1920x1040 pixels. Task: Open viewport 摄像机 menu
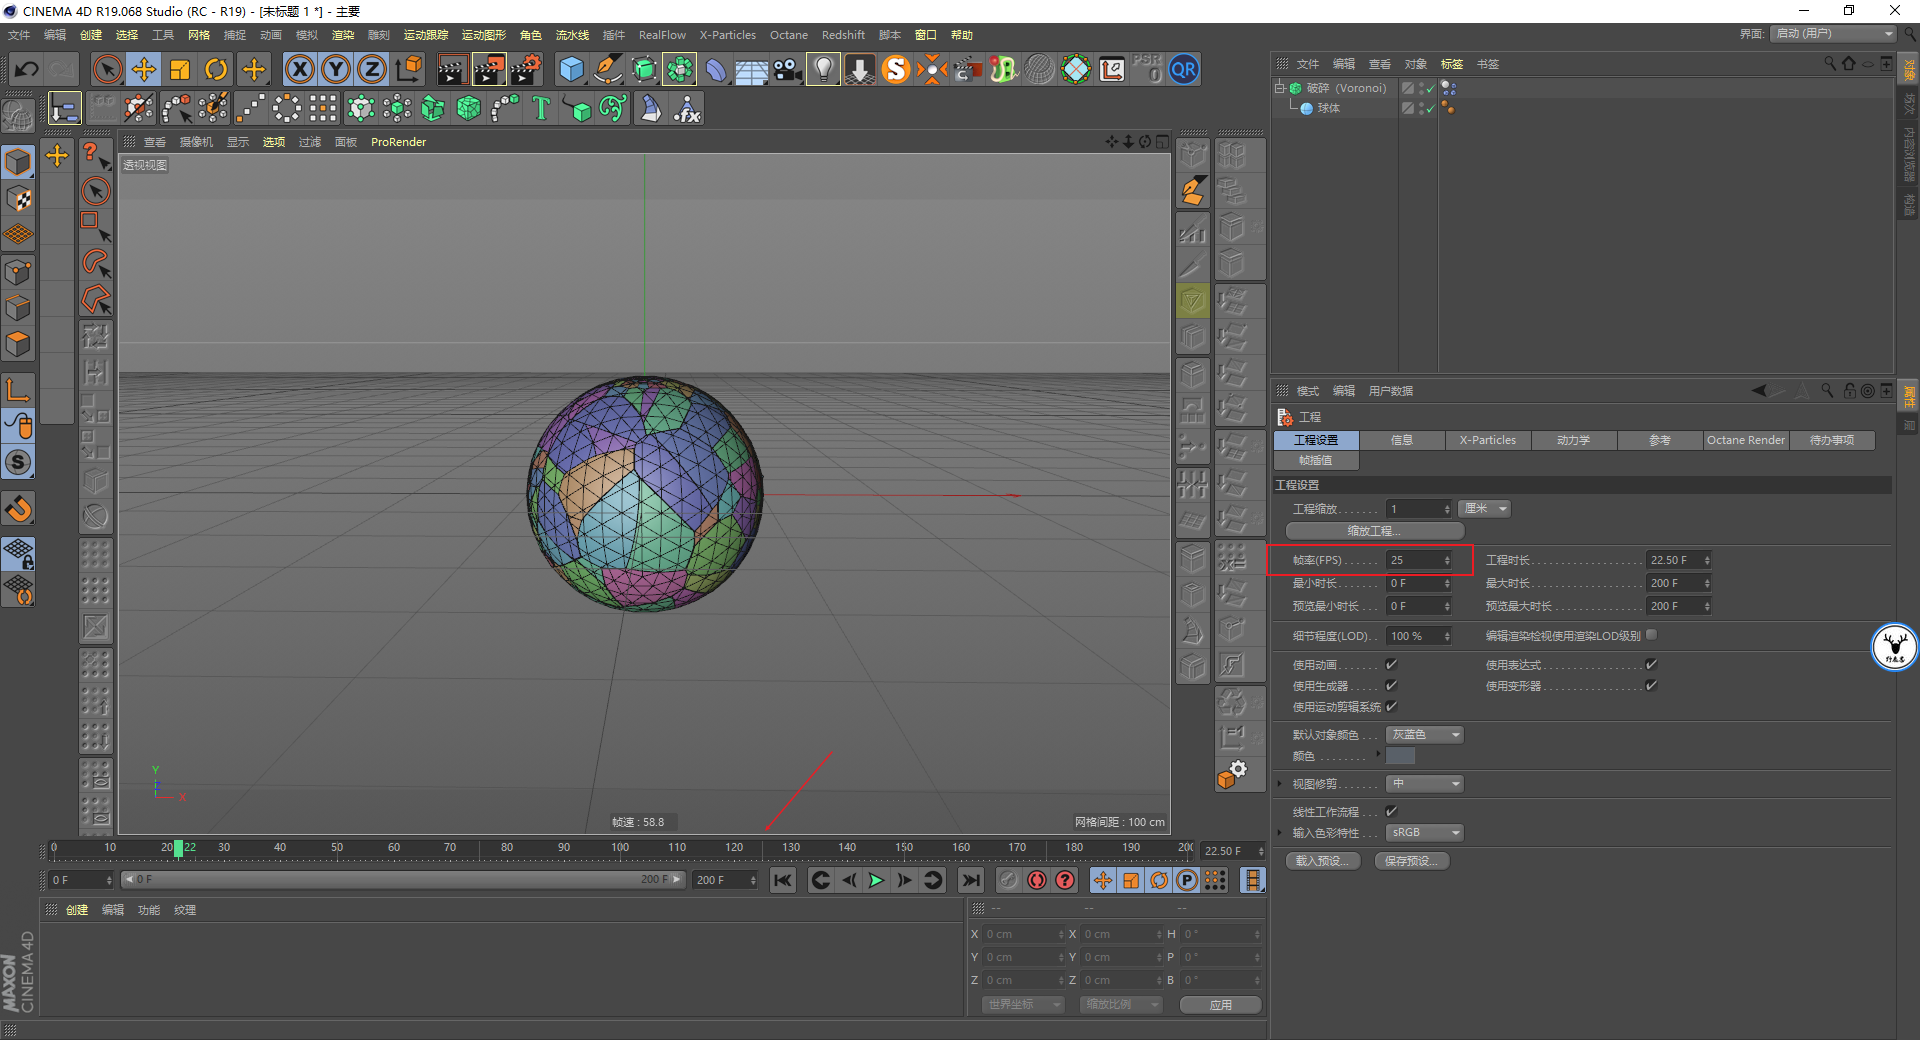[x=196, y=142]
